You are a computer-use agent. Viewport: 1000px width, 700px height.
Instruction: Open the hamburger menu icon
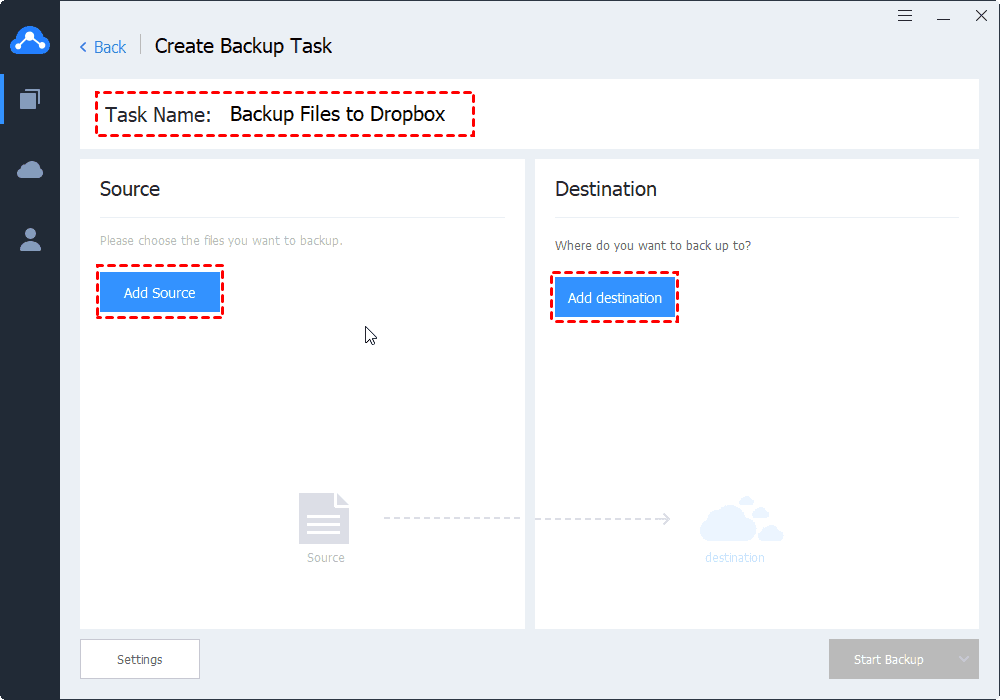[904, 16]
